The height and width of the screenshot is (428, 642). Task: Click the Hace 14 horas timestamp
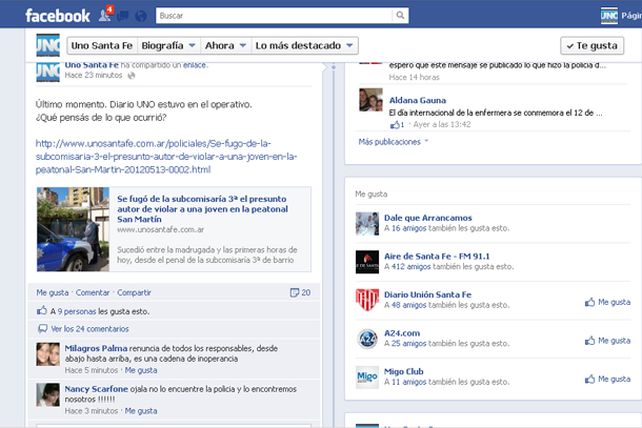point(414,77)
